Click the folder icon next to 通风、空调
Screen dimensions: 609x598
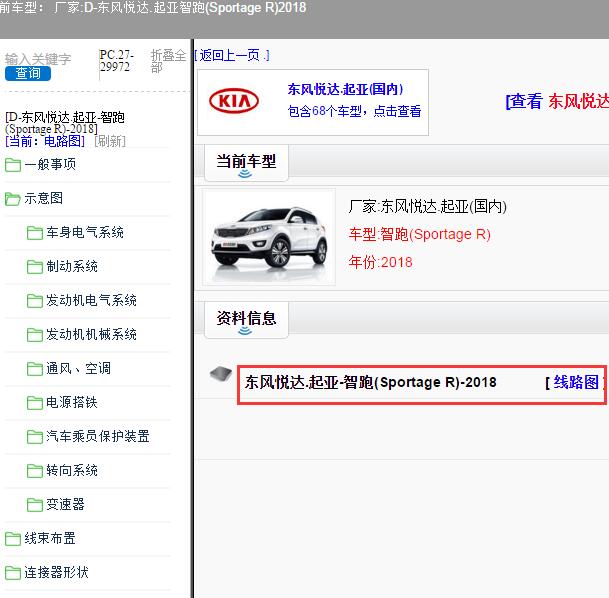[x=35, y=369]
